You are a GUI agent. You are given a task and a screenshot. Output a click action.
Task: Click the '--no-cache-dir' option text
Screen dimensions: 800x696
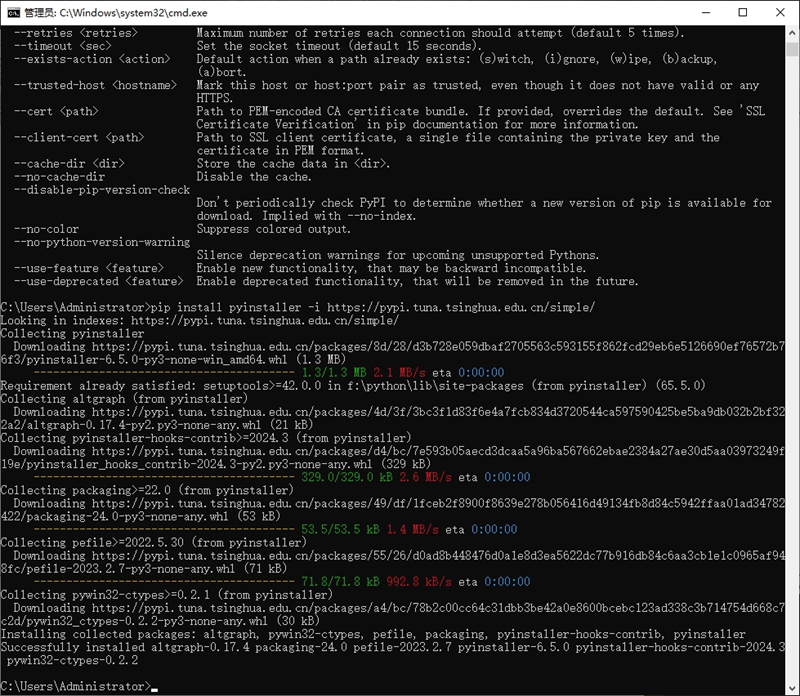59,177
